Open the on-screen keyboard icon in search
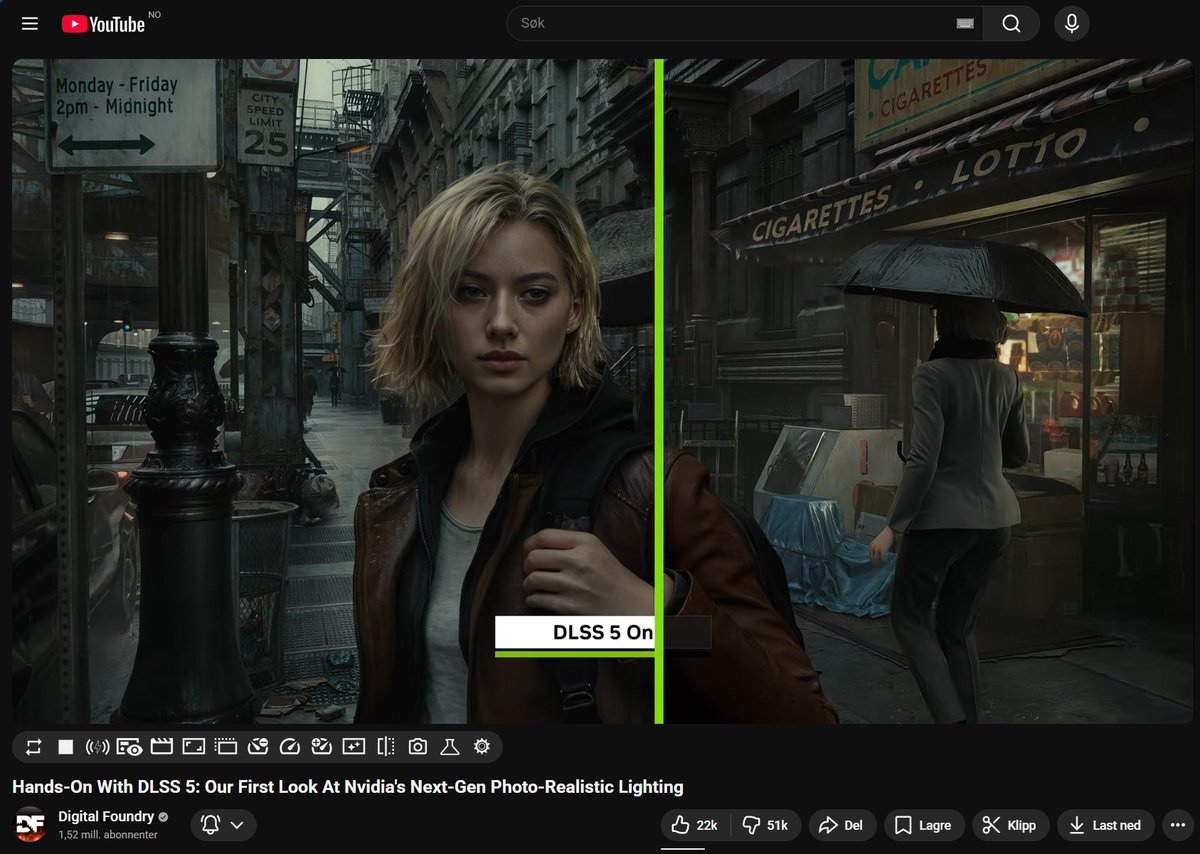 coord(965,24)
